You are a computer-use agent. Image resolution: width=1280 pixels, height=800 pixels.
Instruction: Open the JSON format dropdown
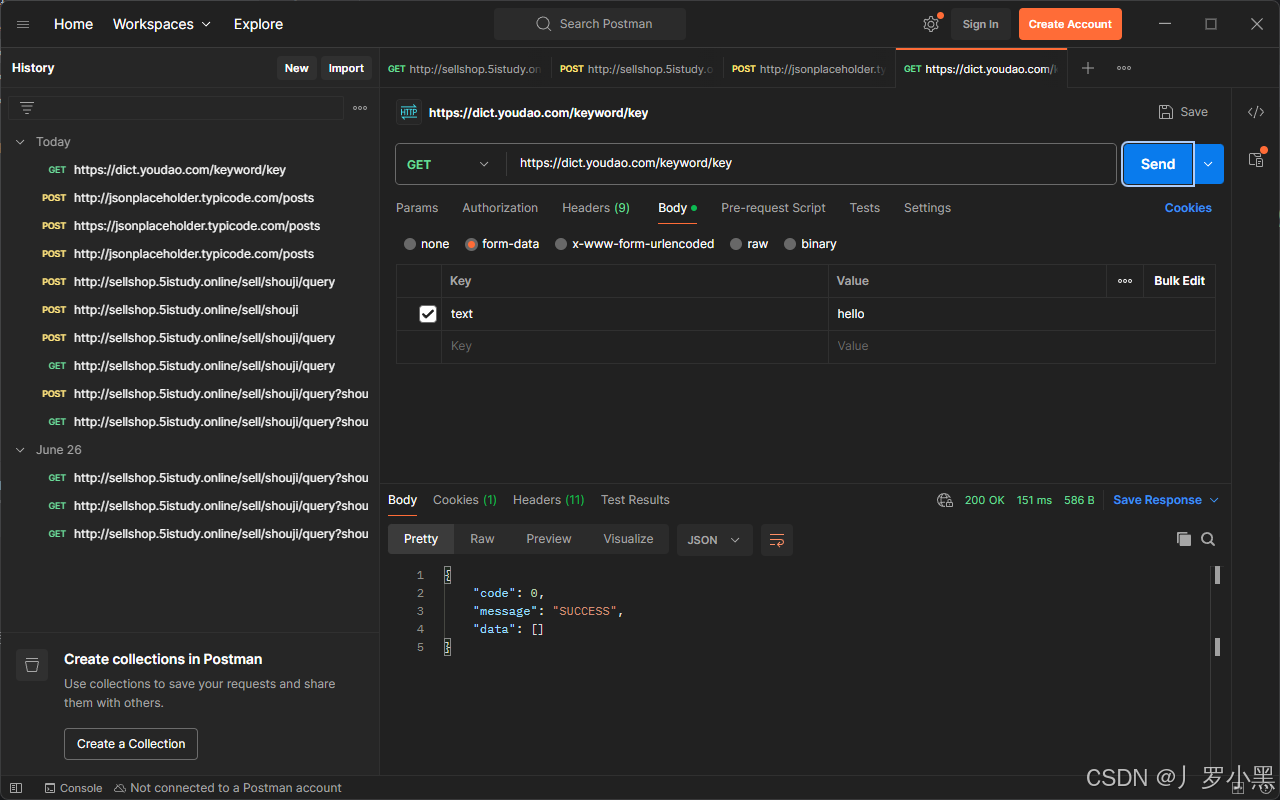click(715, 540)
